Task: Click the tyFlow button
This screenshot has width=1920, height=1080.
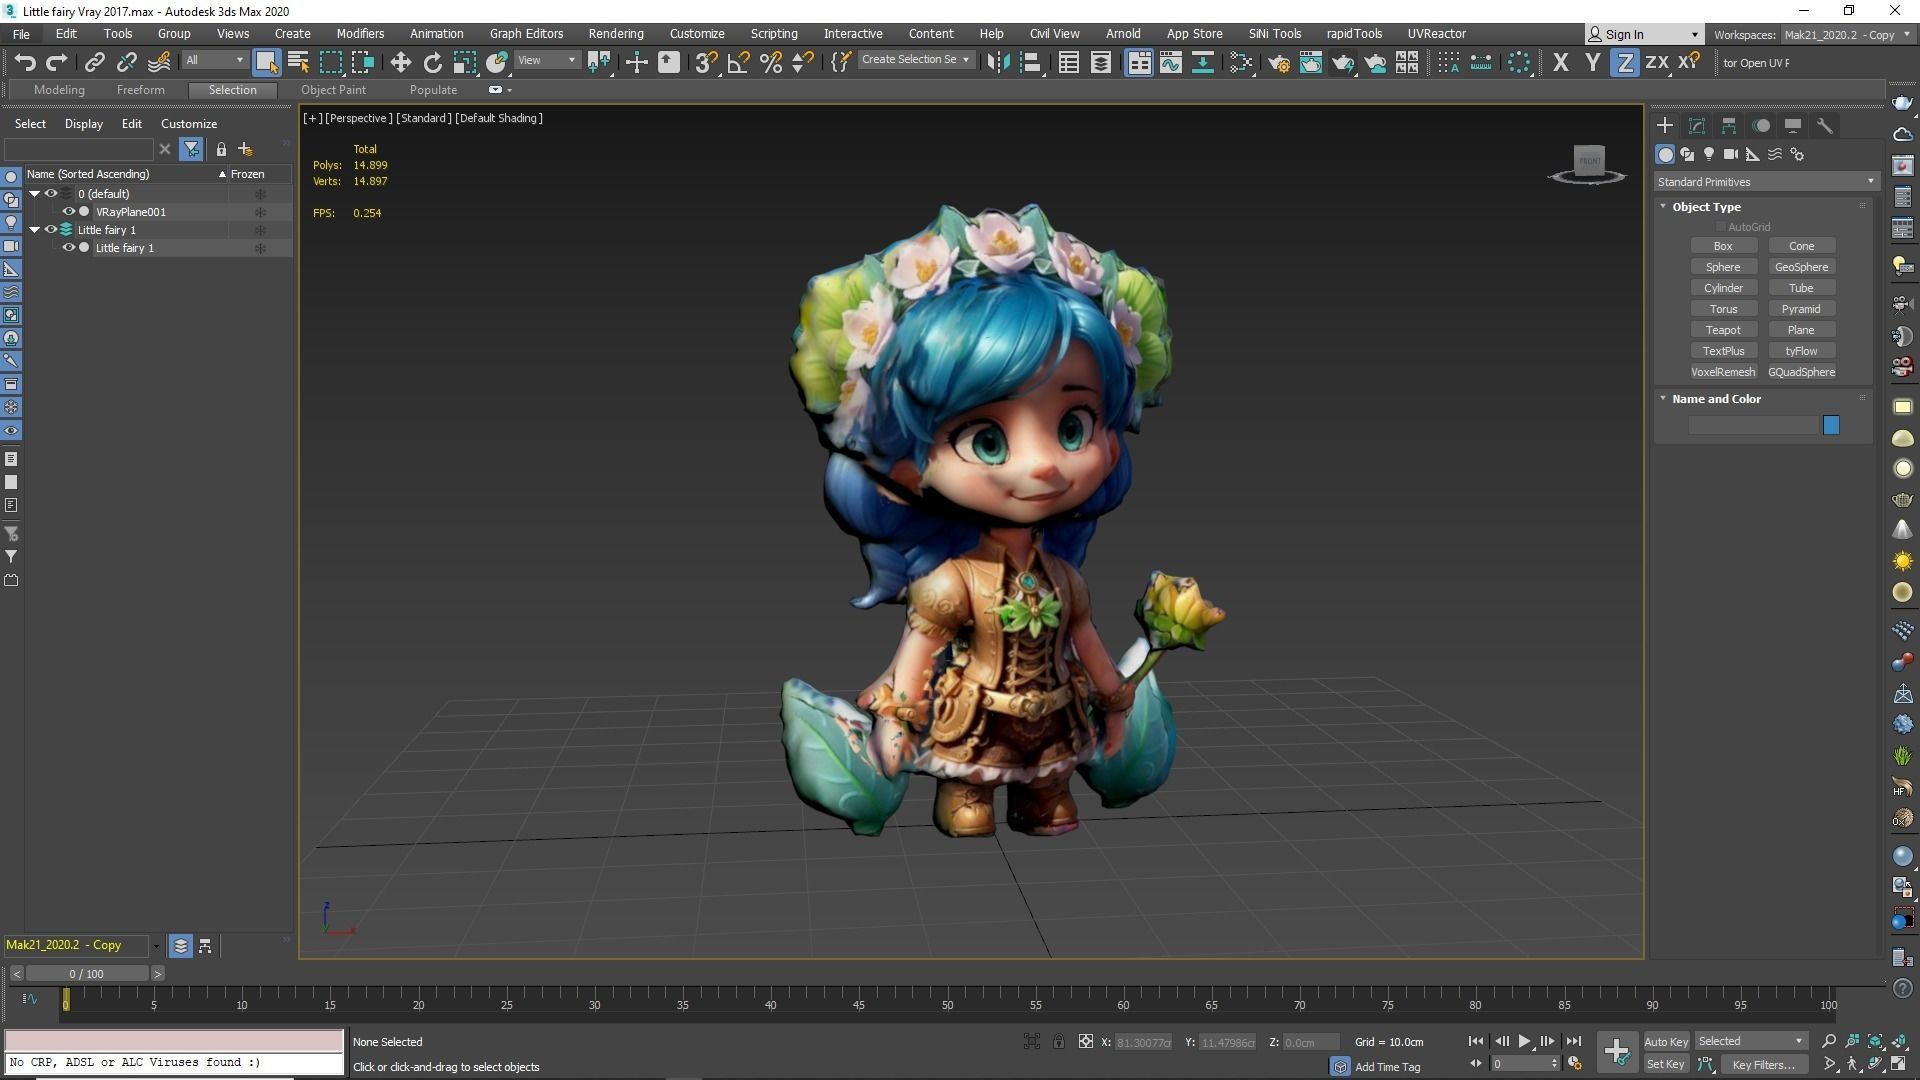Action: (1801, 350)
